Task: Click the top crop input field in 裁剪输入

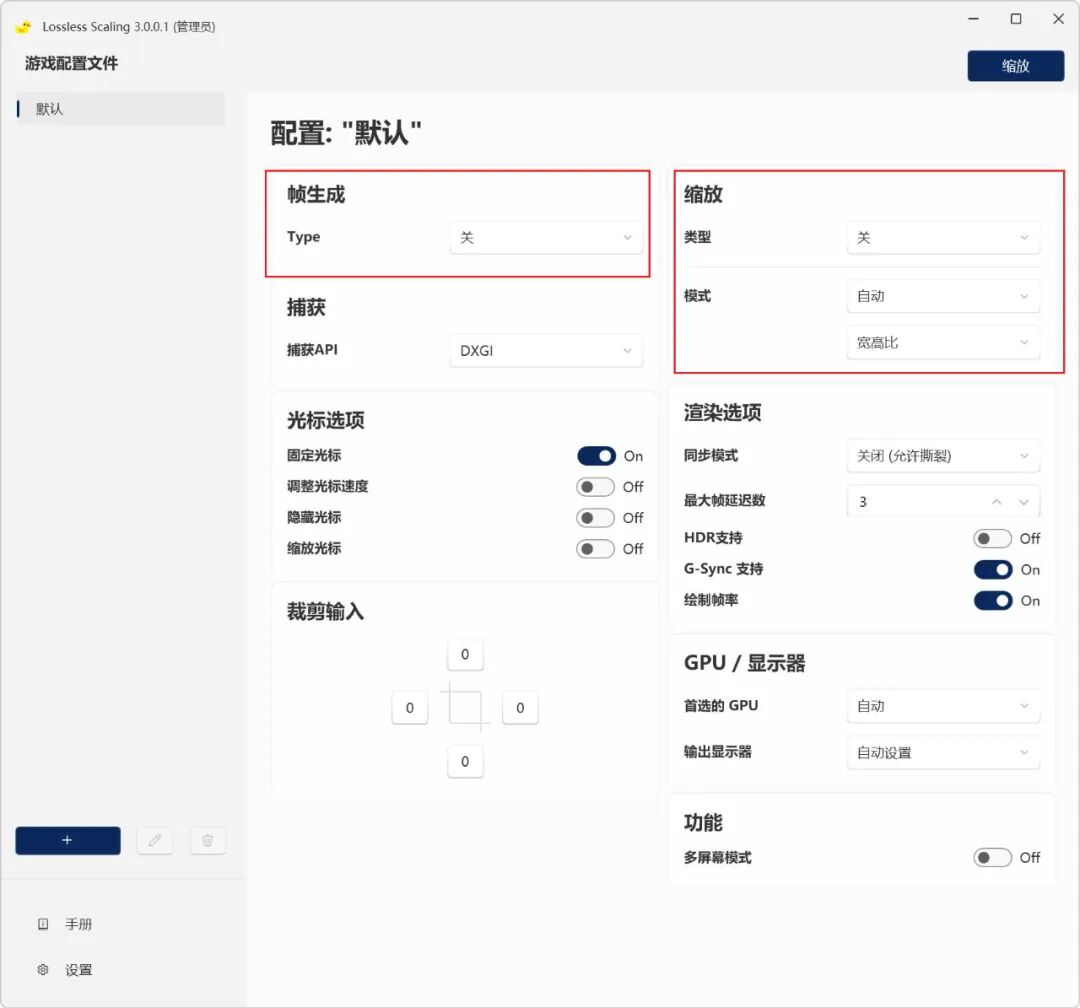Action: click(x=465, y=654)
